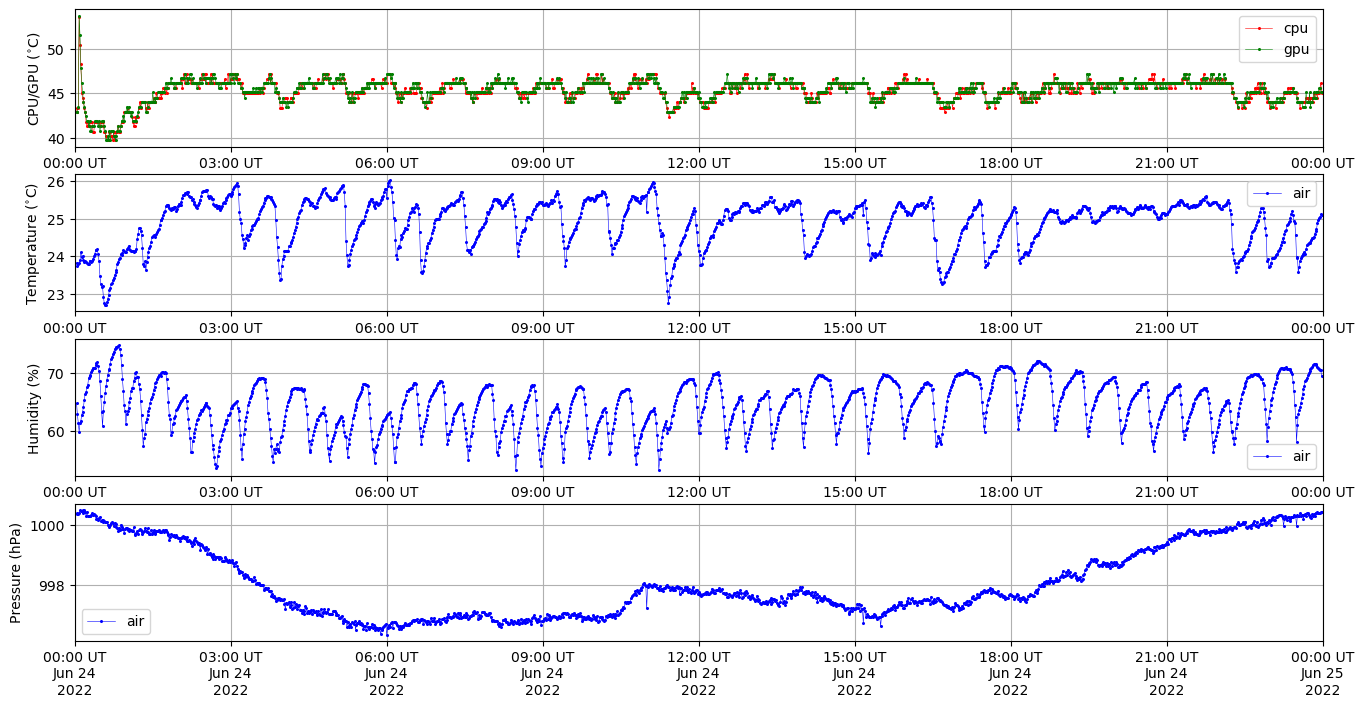Click the "23" tick on the Temperature axis
This screenshot has height=707, width=1364.
pyautogui.click(x=56, y=295)
